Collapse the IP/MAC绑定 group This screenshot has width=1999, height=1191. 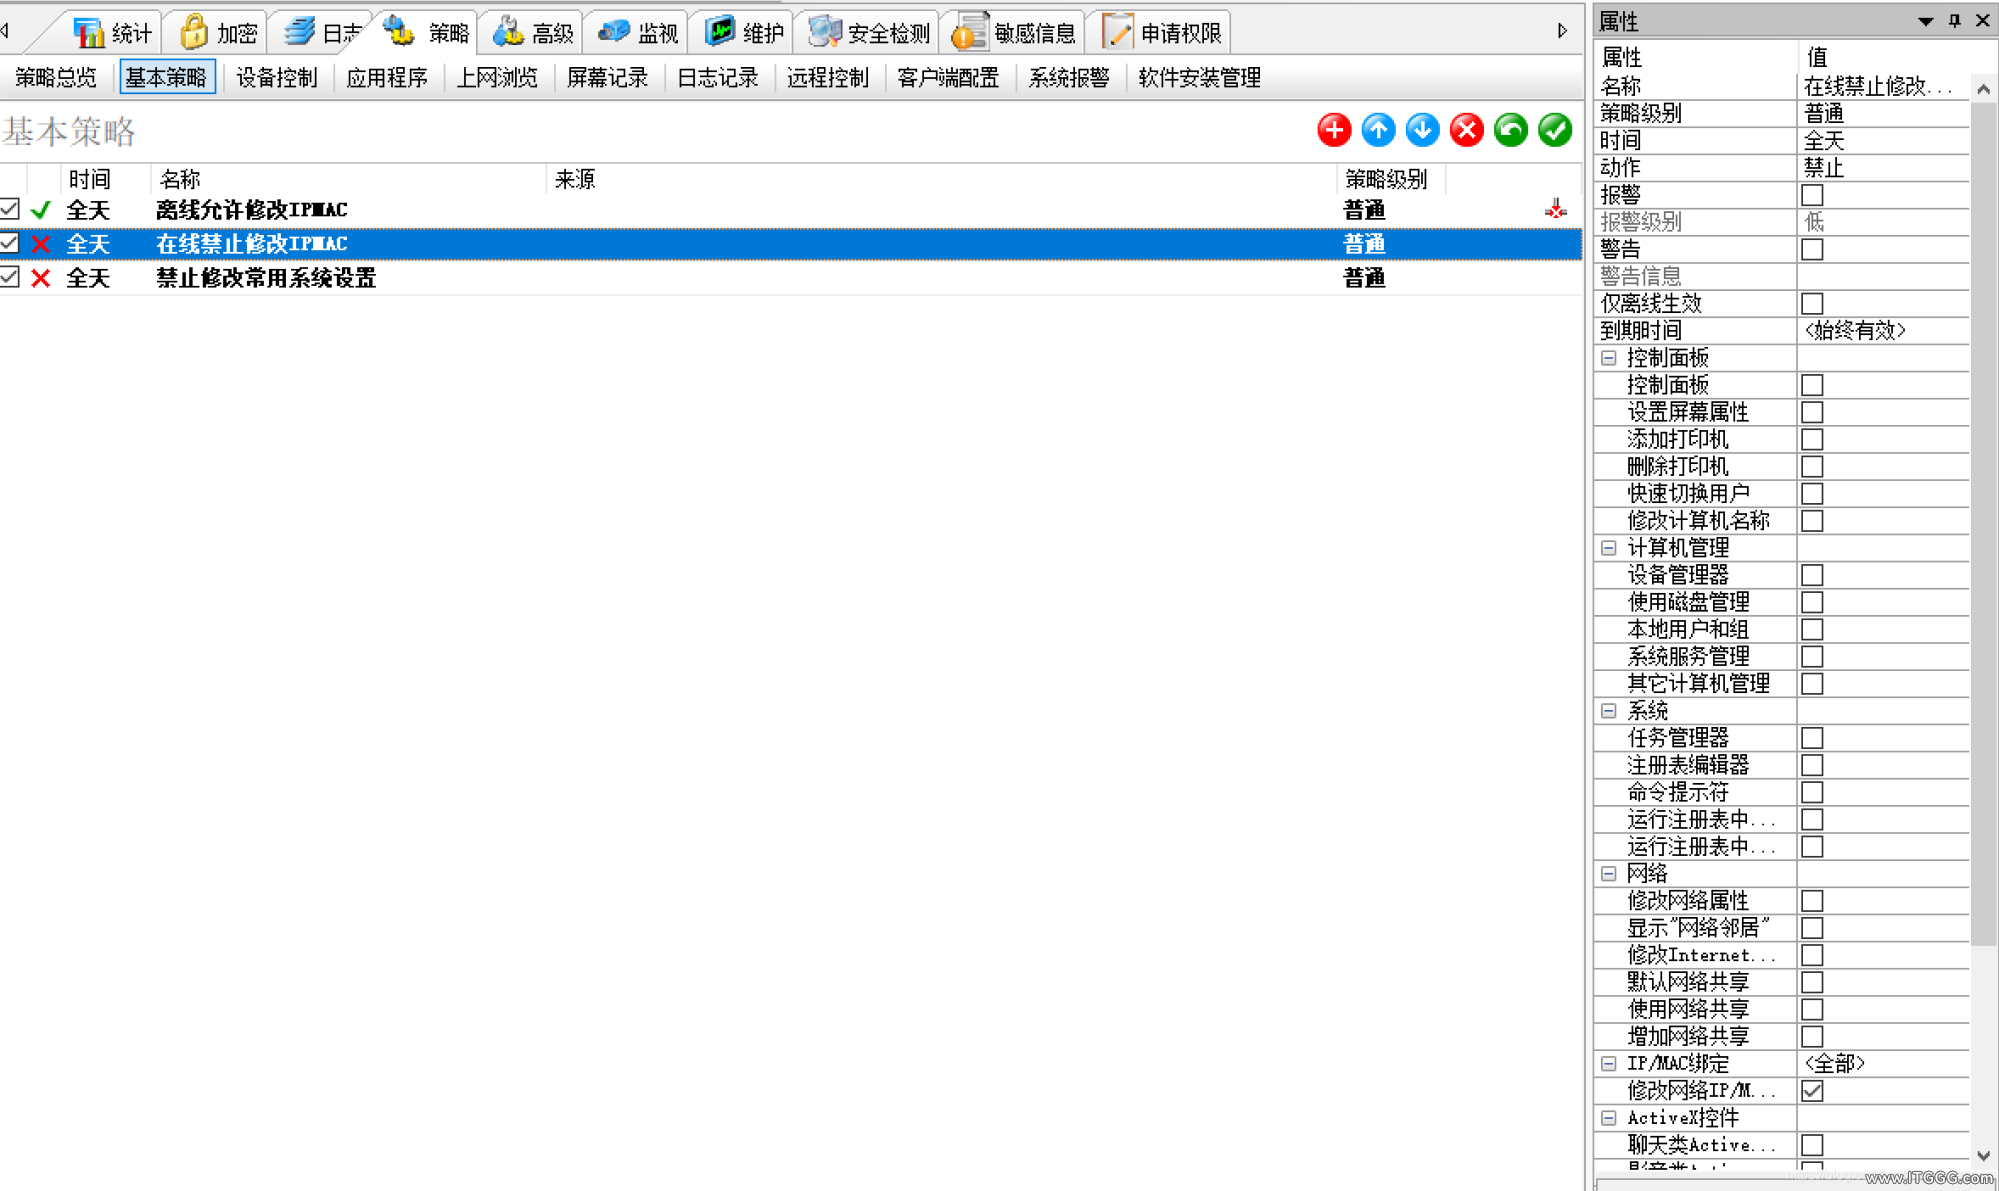1608,1064
